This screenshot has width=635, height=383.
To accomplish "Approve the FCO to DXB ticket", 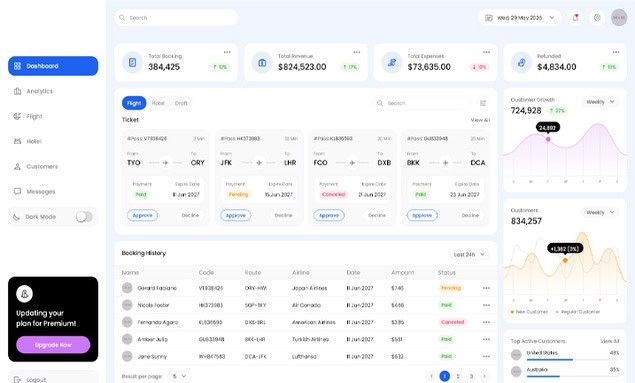I will click(329, 215).
